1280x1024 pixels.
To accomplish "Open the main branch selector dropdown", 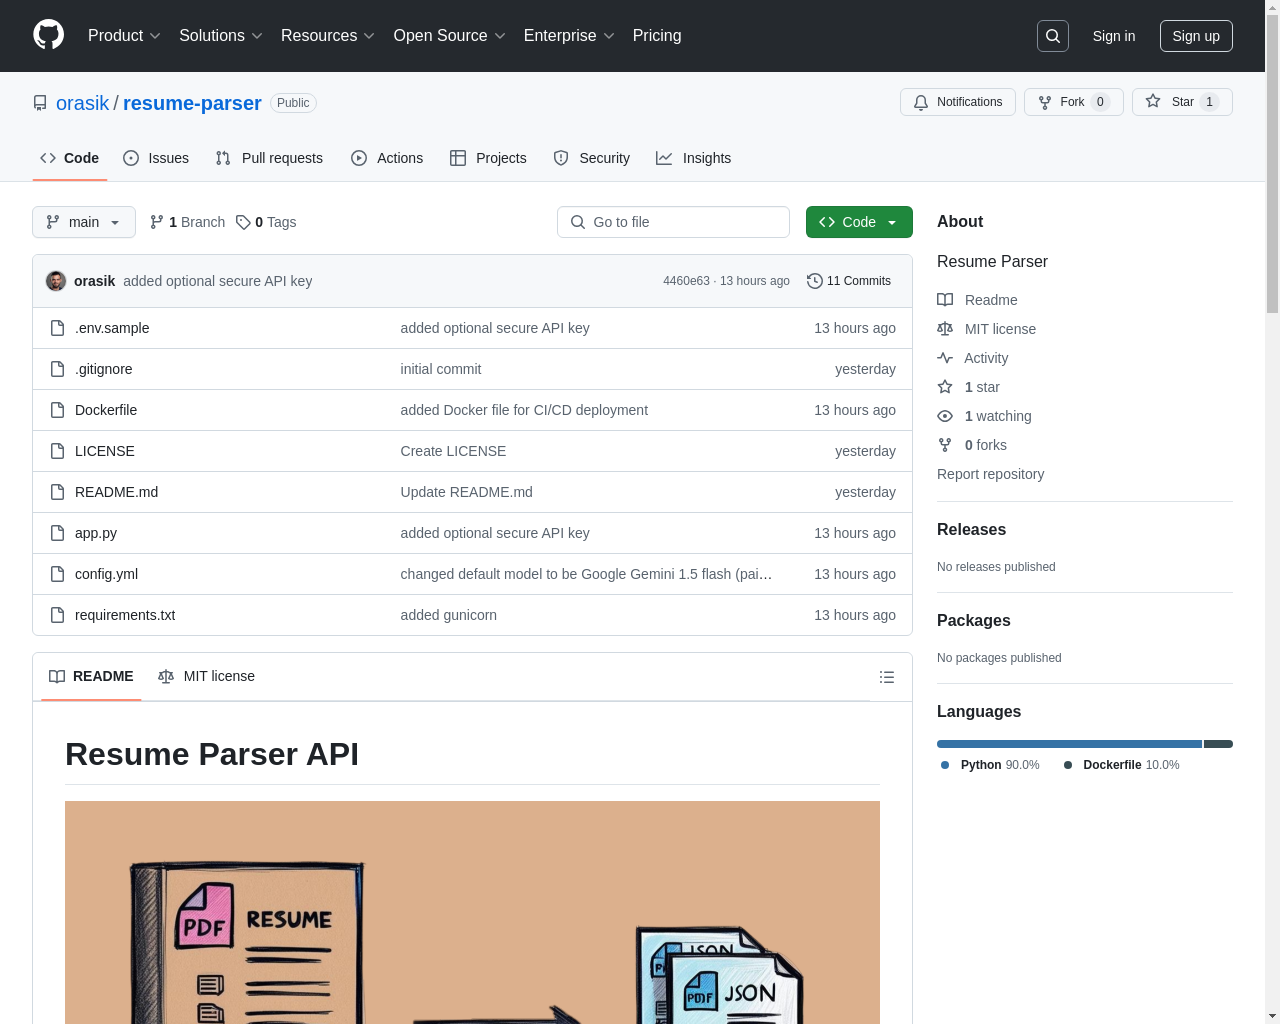I will [84, 222].
